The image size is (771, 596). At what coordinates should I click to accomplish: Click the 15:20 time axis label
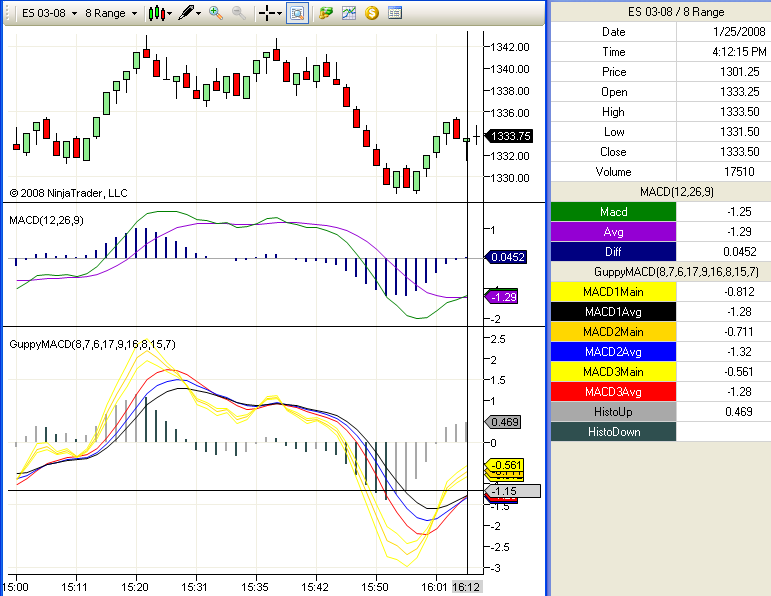point(135,587)
